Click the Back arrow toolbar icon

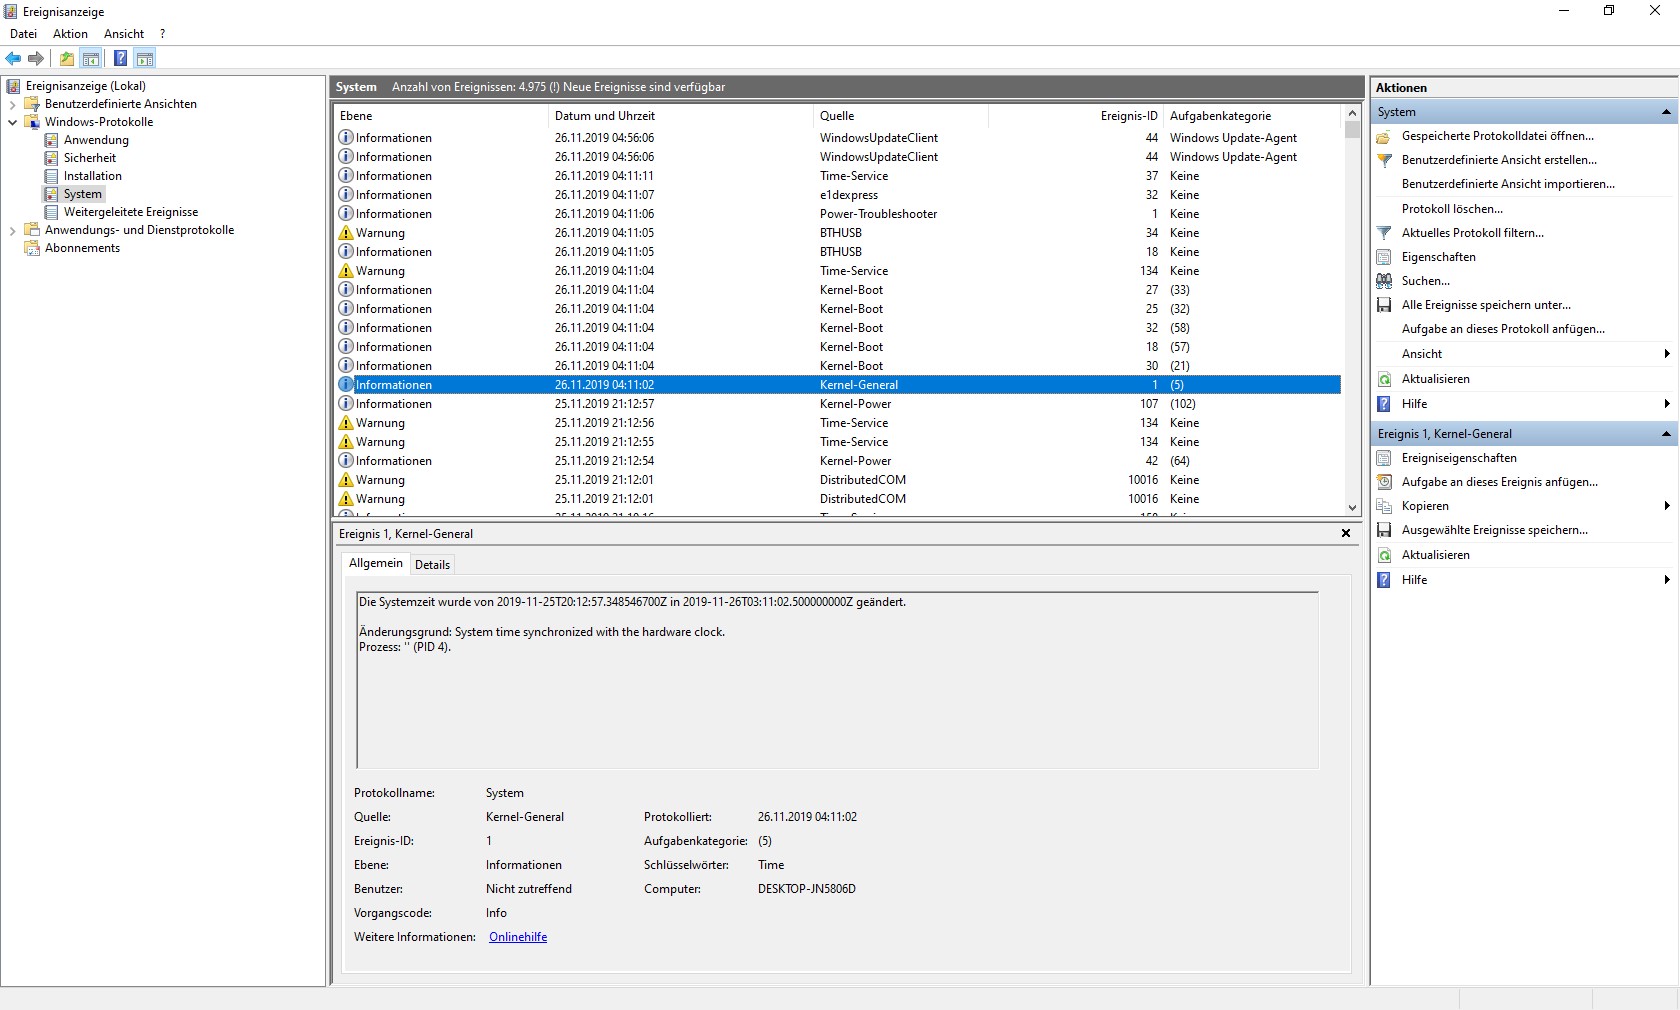[x=13, y=58]
